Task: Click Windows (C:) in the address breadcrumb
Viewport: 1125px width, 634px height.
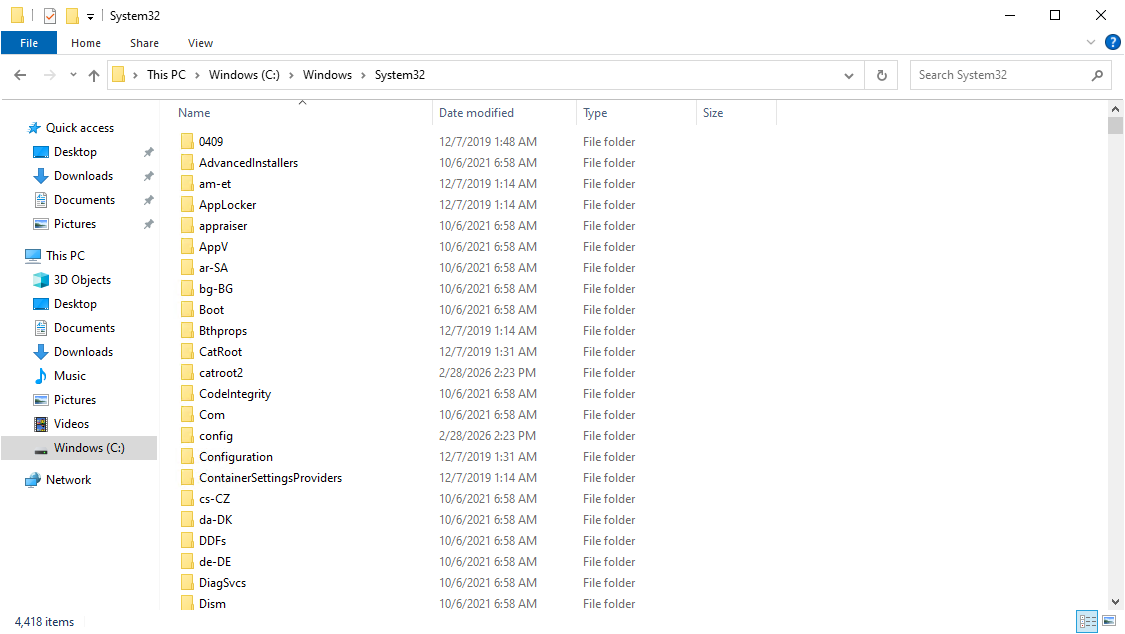Action: tap(244, 75)
